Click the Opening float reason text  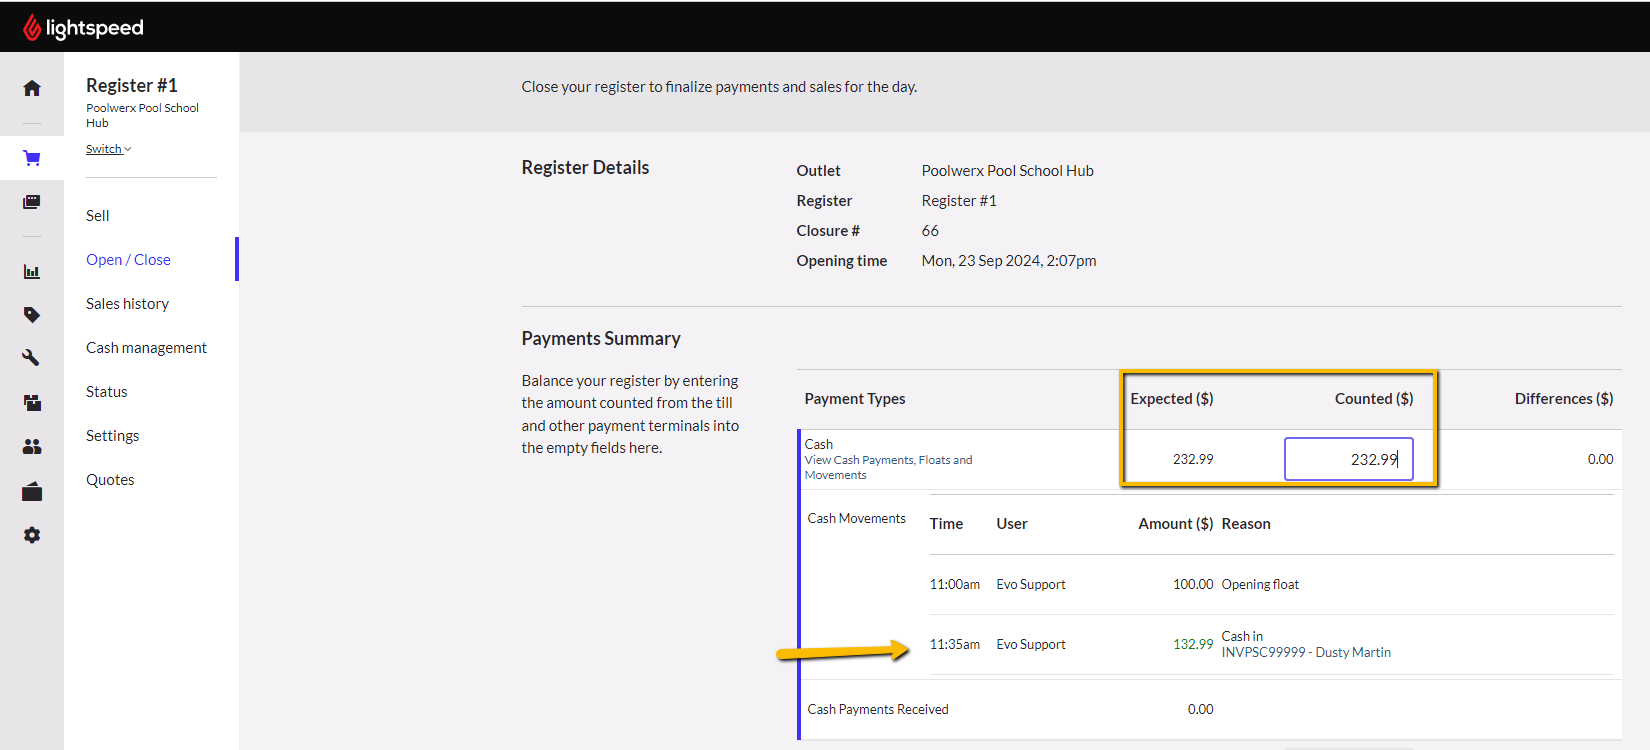(1260, 584)
